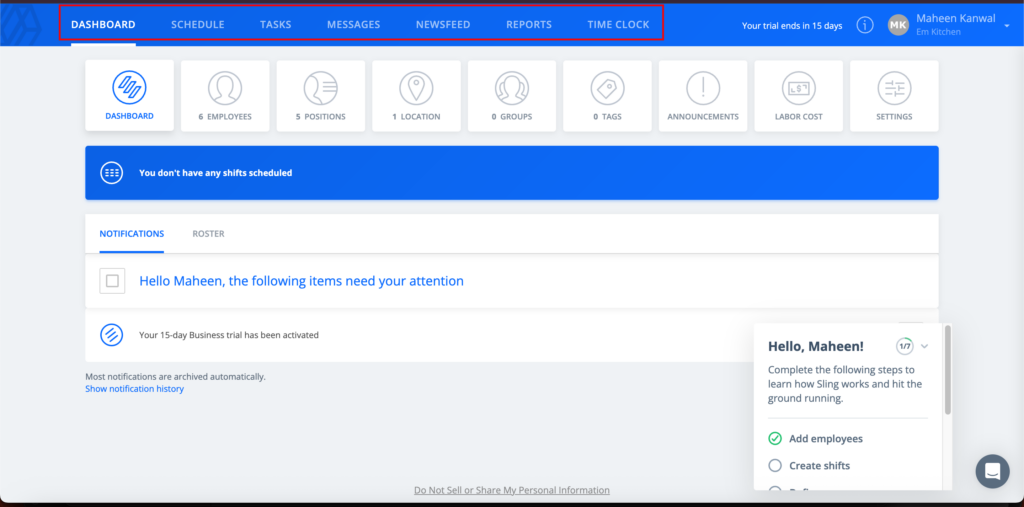Click the green check beside Add employees
This screenshot has width=1024, height=507.
pos(775,438)
